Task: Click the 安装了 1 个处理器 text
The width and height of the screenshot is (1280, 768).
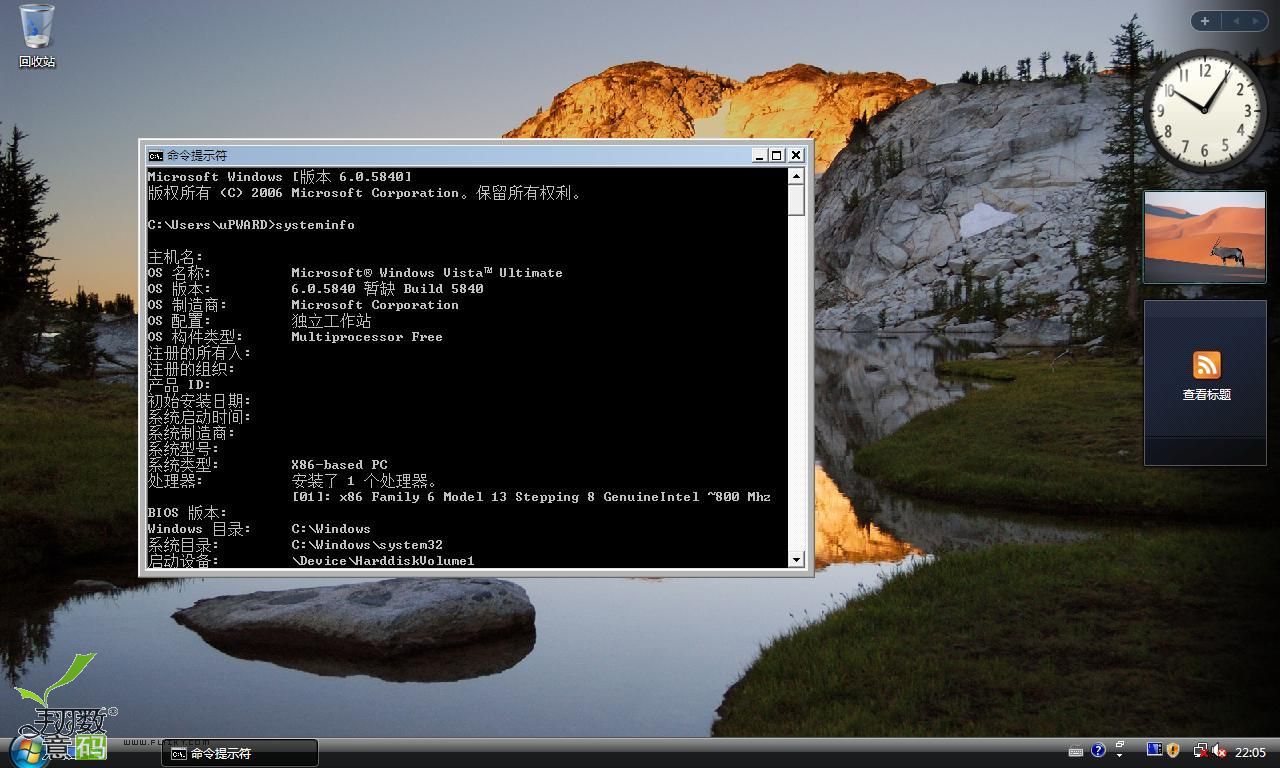Action: (364, 481)
